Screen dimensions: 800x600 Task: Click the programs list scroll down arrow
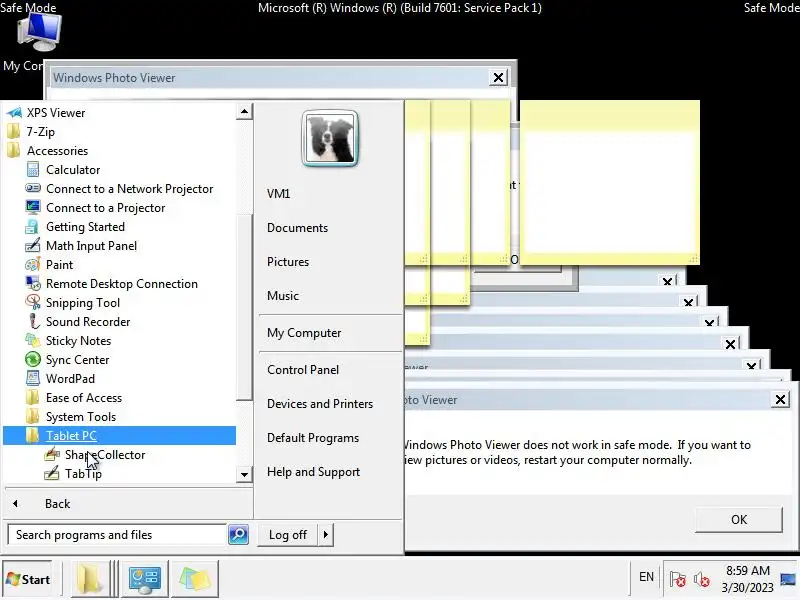(x=244, y=474)
